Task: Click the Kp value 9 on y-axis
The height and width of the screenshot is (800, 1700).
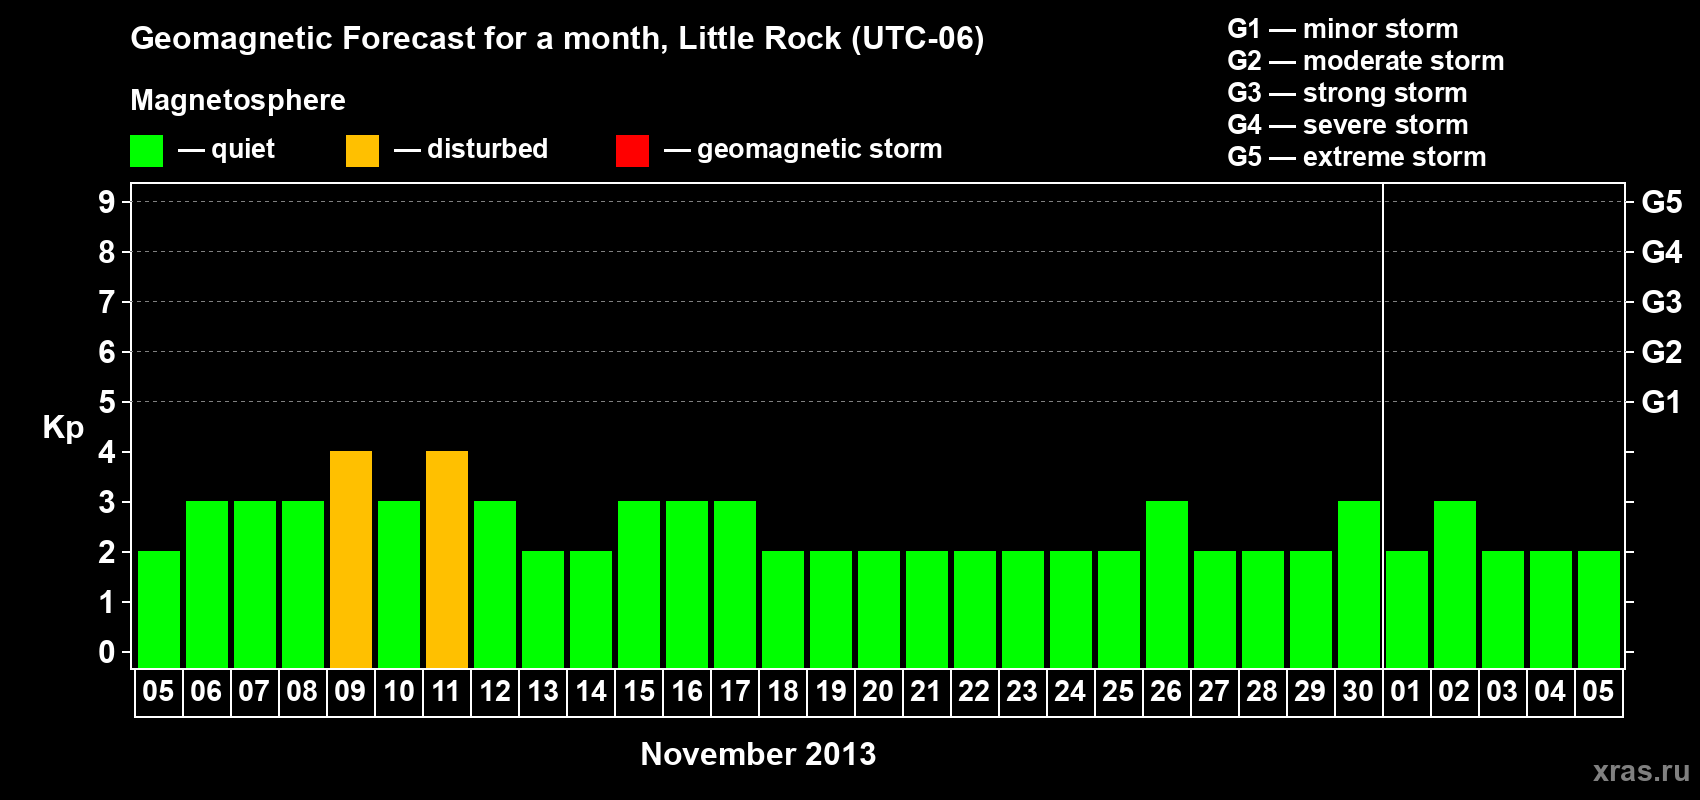Action: click(107, 202)
